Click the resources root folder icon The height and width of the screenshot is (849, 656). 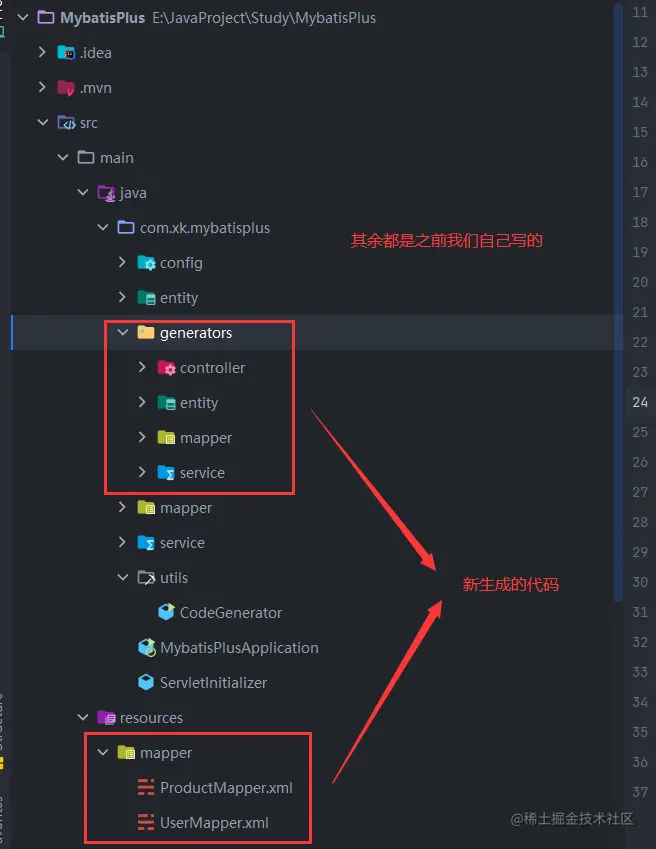point(106,717)
